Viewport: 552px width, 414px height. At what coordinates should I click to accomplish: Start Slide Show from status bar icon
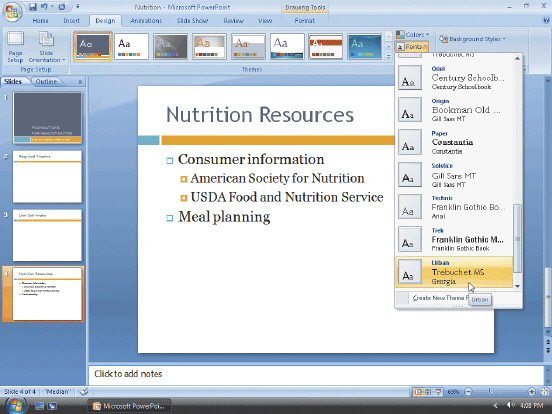coord(438,391)
